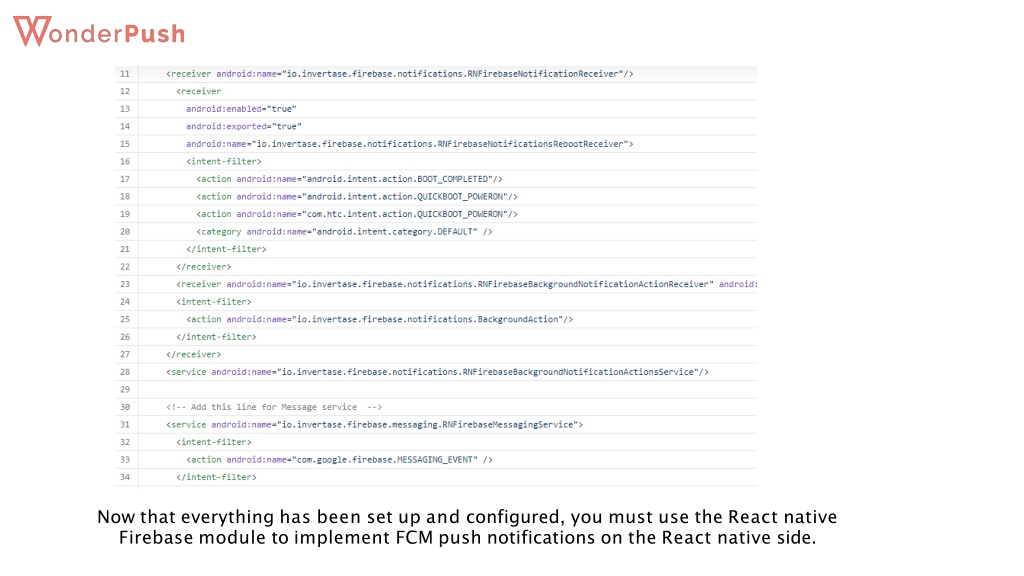Click the MESSAGING_EVENT action line

coord(339,460)
